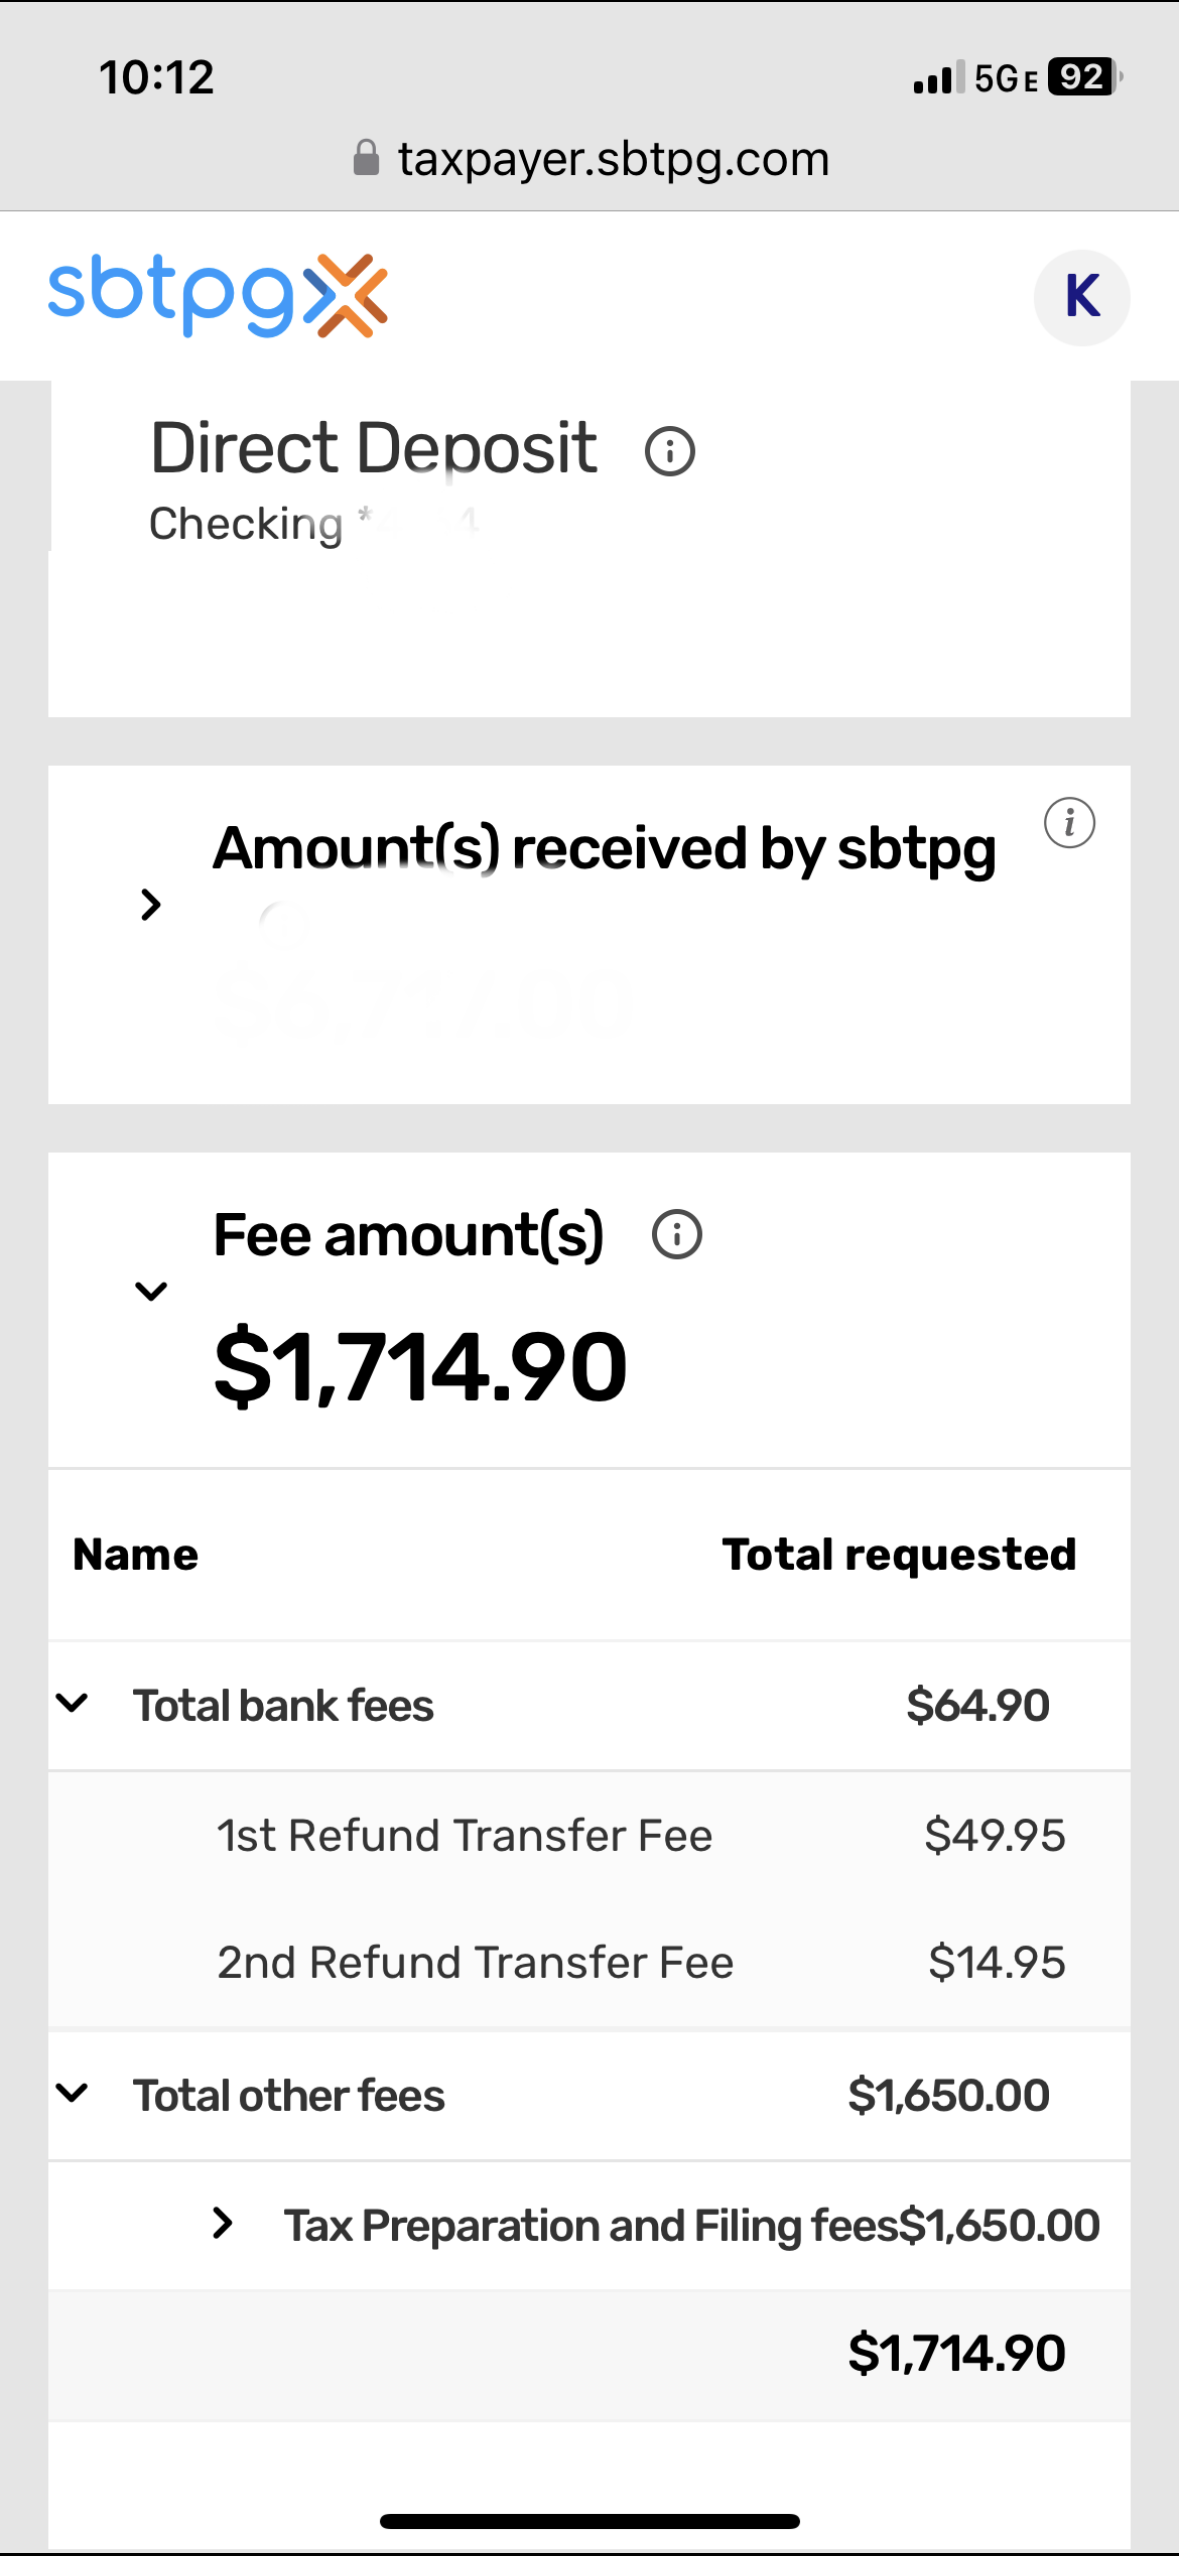The width and height of the screenshot is (1179, 2556).
Task: Select the 1st Refund Transfer Fee row
Action: [589, 1835]
